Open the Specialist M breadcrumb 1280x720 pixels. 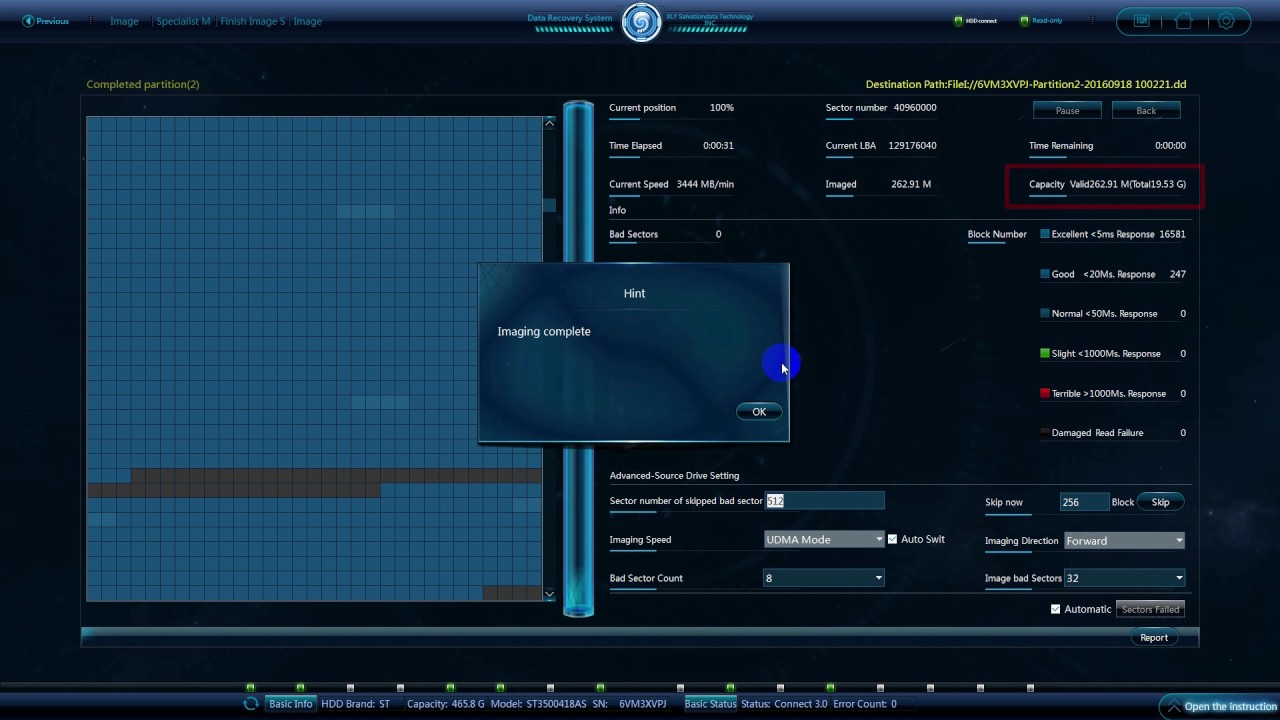[183, 21]
